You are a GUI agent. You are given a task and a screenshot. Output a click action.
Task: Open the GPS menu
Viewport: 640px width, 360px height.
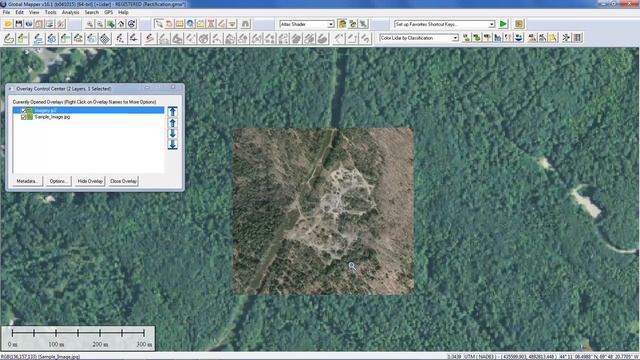[x=109, y=12]
